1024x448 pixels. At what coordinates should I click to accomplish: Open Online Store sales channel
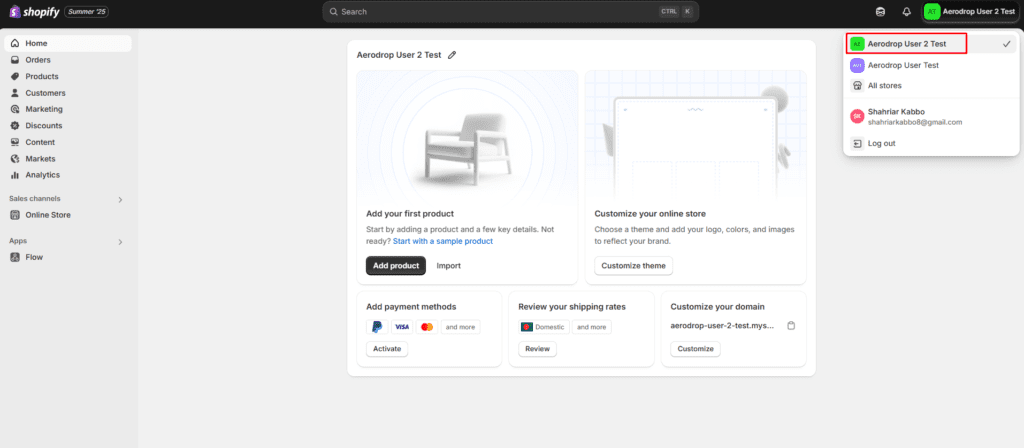click(x=47, y=215)
